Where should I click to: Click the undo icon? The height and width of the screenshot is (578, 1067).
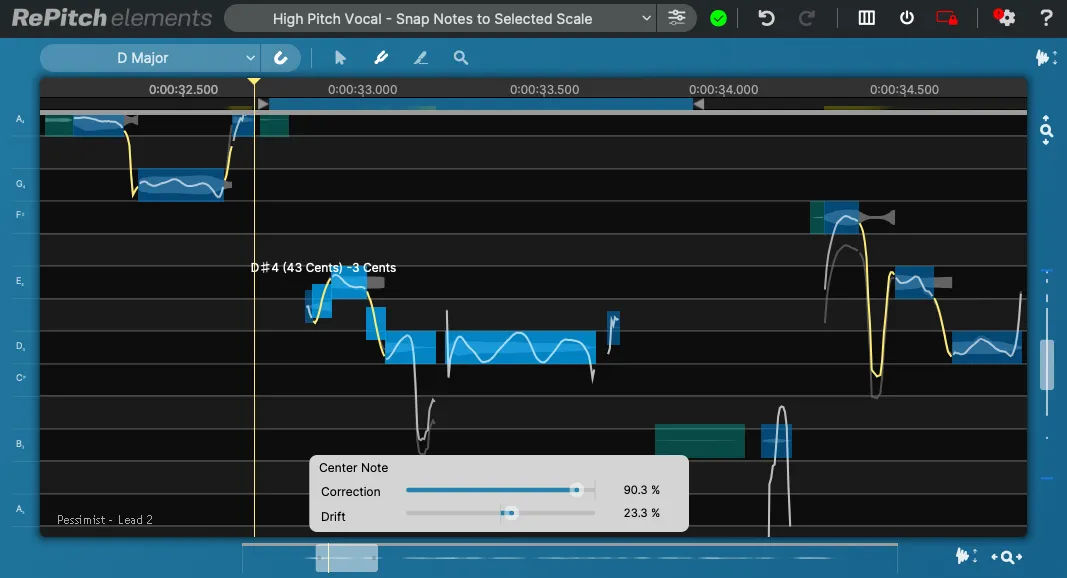[767, 17]
